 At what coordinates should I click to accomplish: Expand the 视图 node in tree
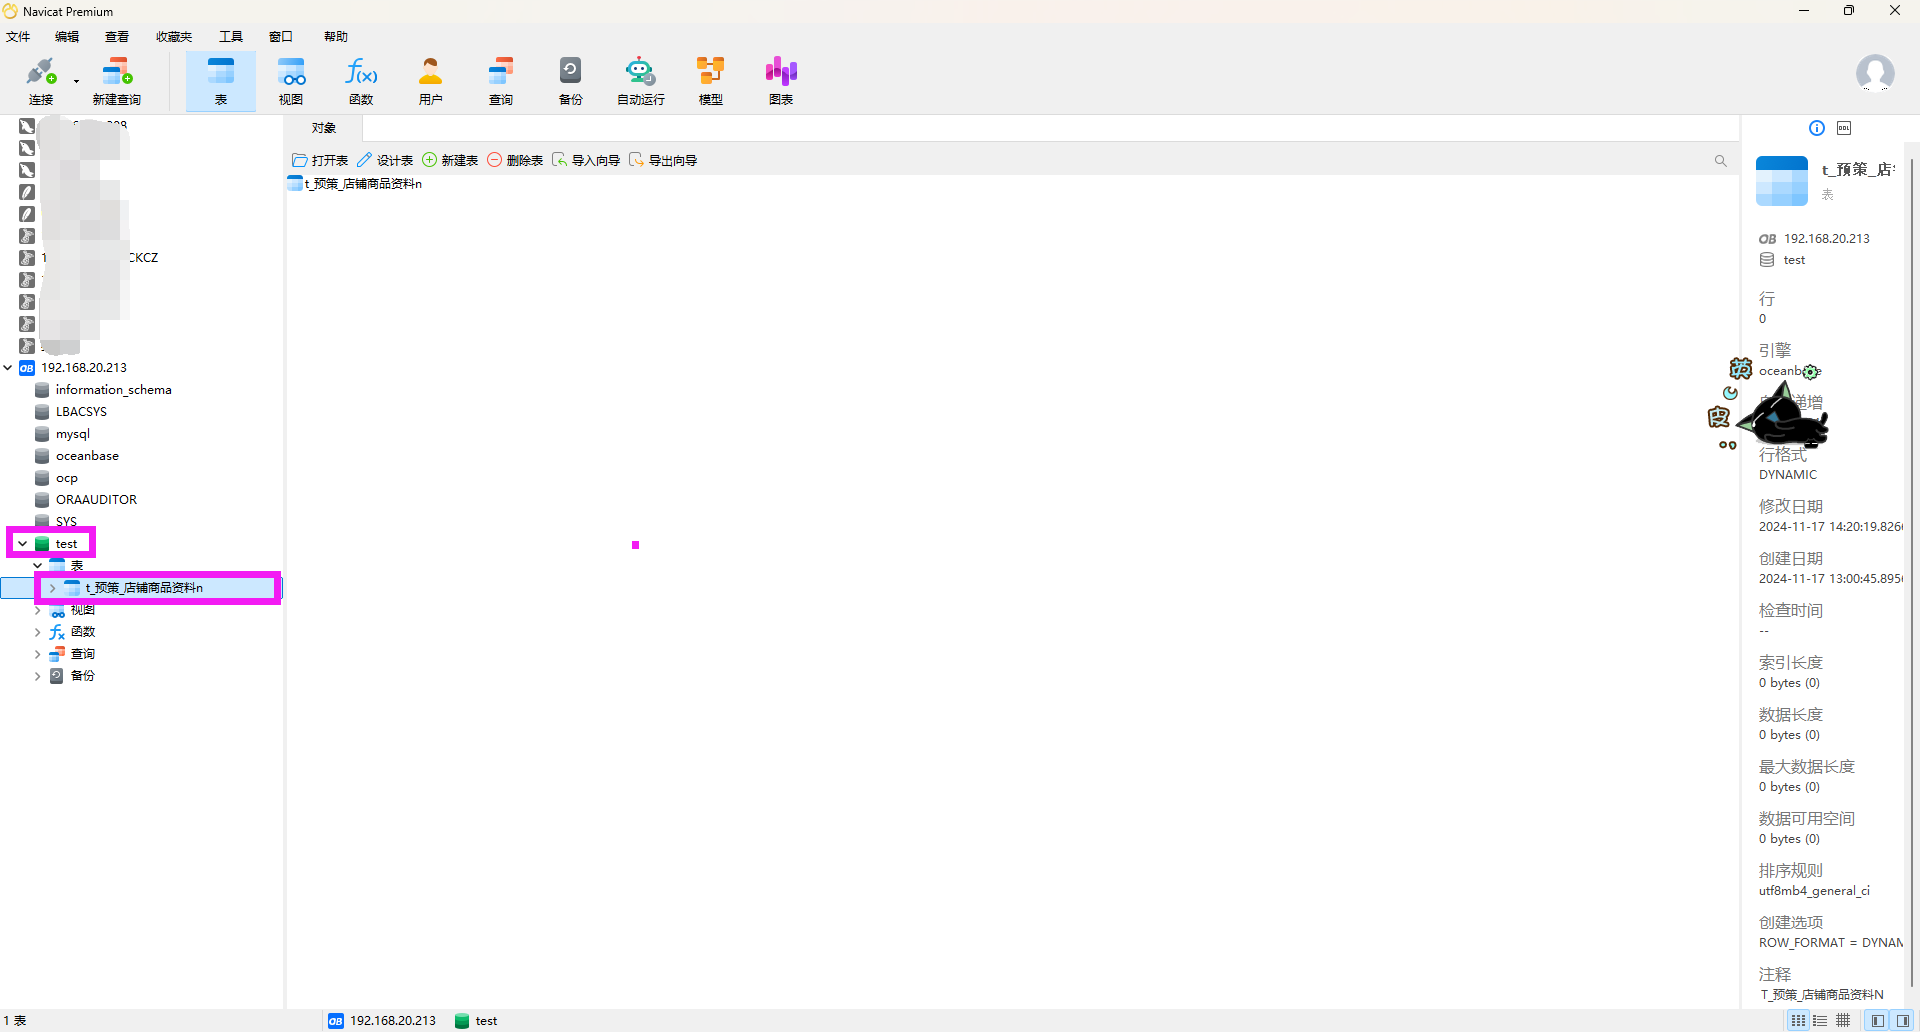37,610
